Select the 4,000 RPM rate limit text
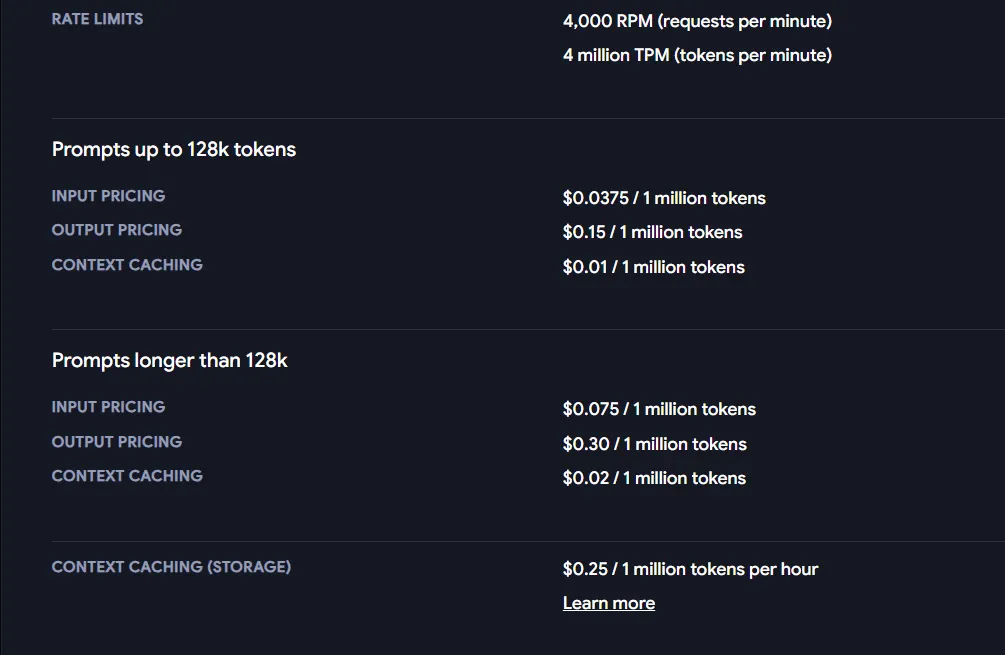Viewport: 1005px width, 655px height. coord(697,21)
